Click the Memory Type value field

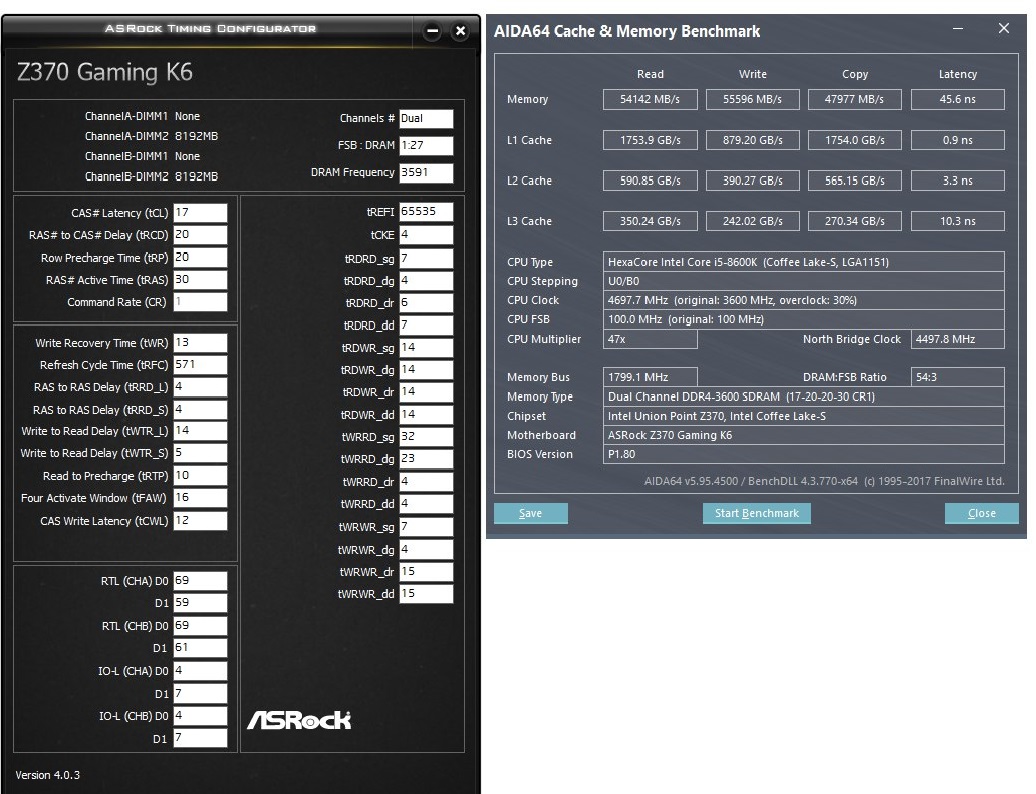tap(803, 396)
